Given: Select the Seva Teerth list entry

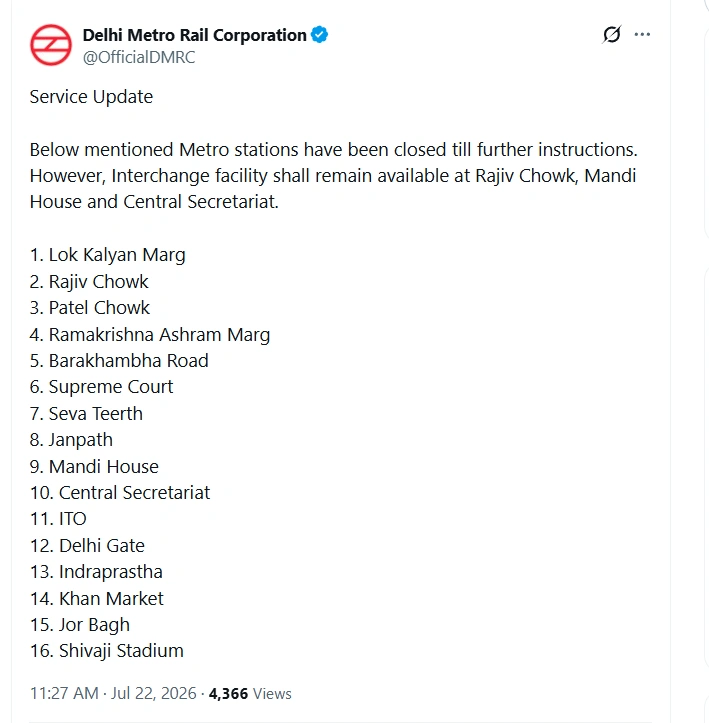Looking at the screenshot, I should click(x=86, y=414).
